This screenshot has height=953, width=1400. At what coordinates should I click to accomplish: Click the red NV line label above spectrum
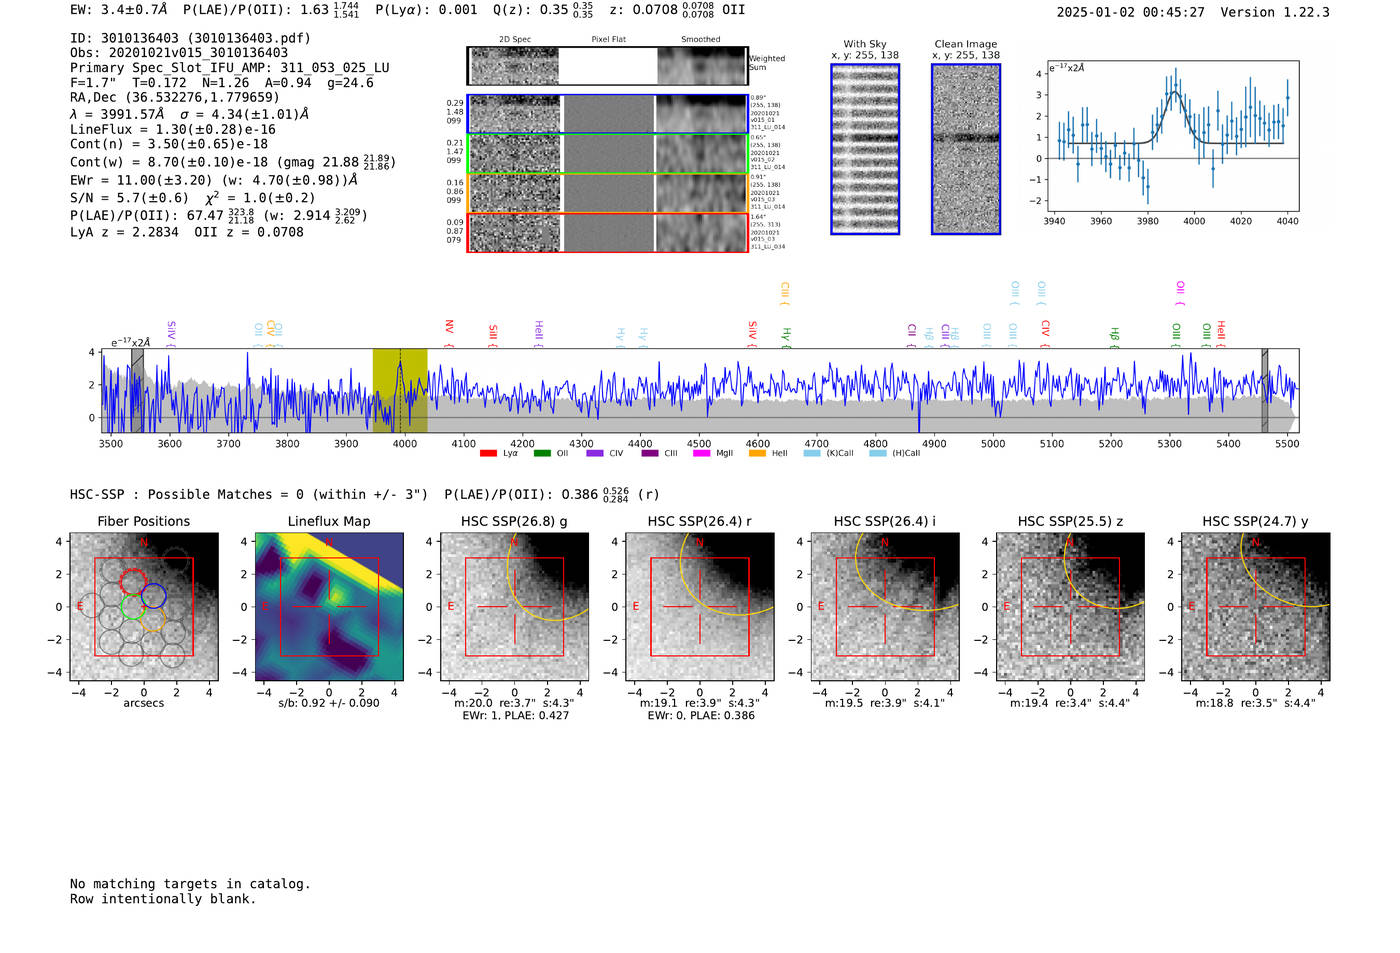tap(449, 329)
